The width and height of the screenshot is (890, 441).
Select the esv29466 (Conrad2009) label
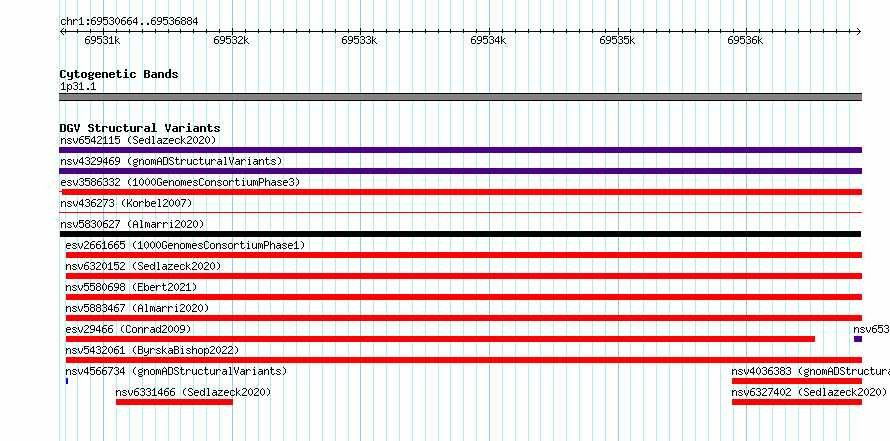coord(128,329)
